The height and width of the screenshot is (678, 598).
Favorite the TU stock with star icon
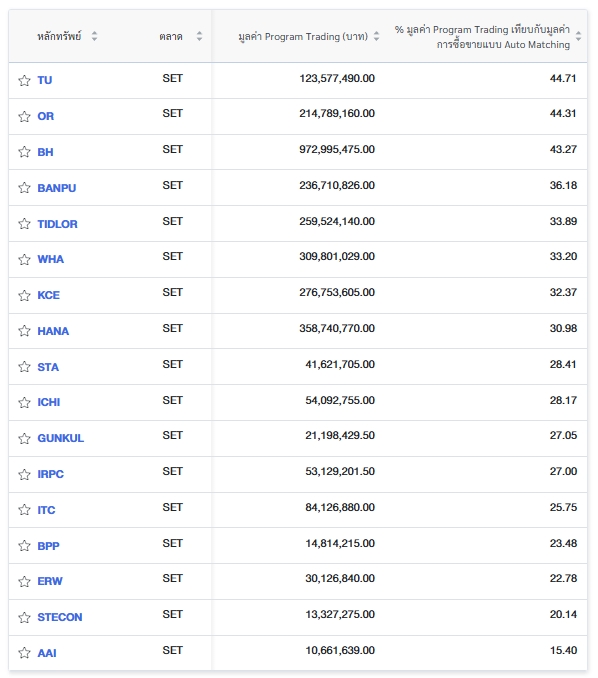(x=24, y=80)
